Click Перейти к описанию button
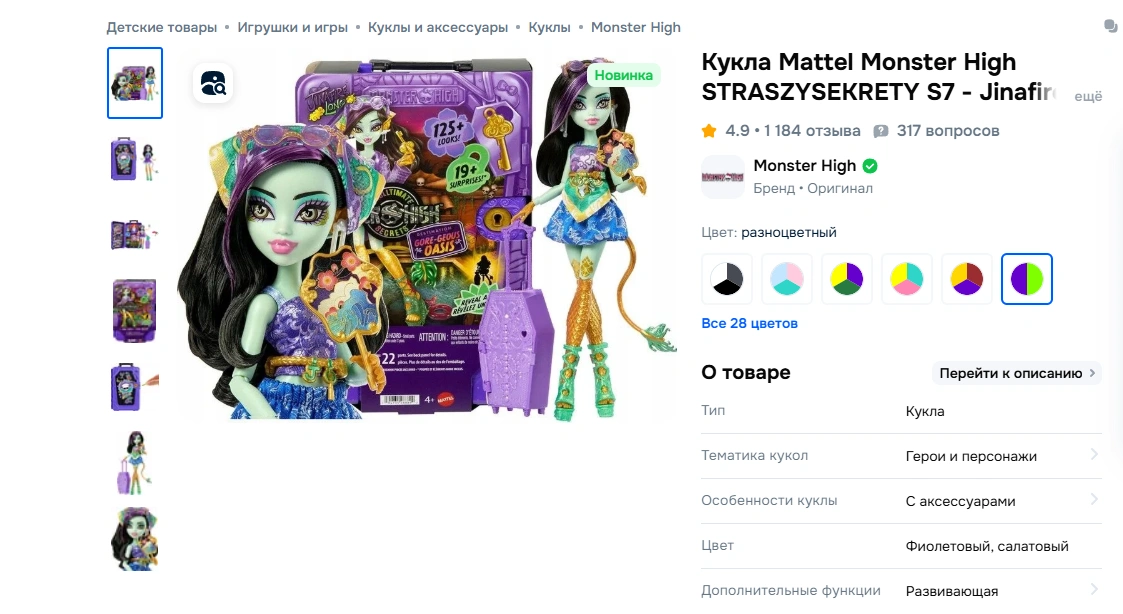This screenshot has height=614, width=1123. coord(1017,373)
